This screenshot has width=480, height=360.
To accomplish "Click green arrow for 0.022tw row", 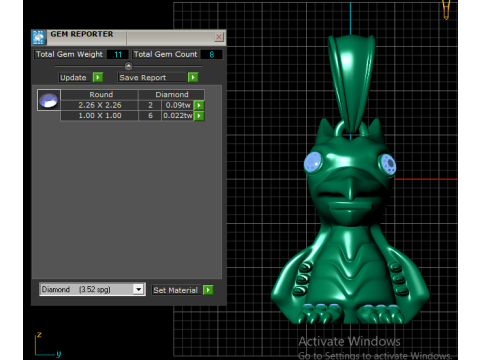I will [x=199, y=116].
